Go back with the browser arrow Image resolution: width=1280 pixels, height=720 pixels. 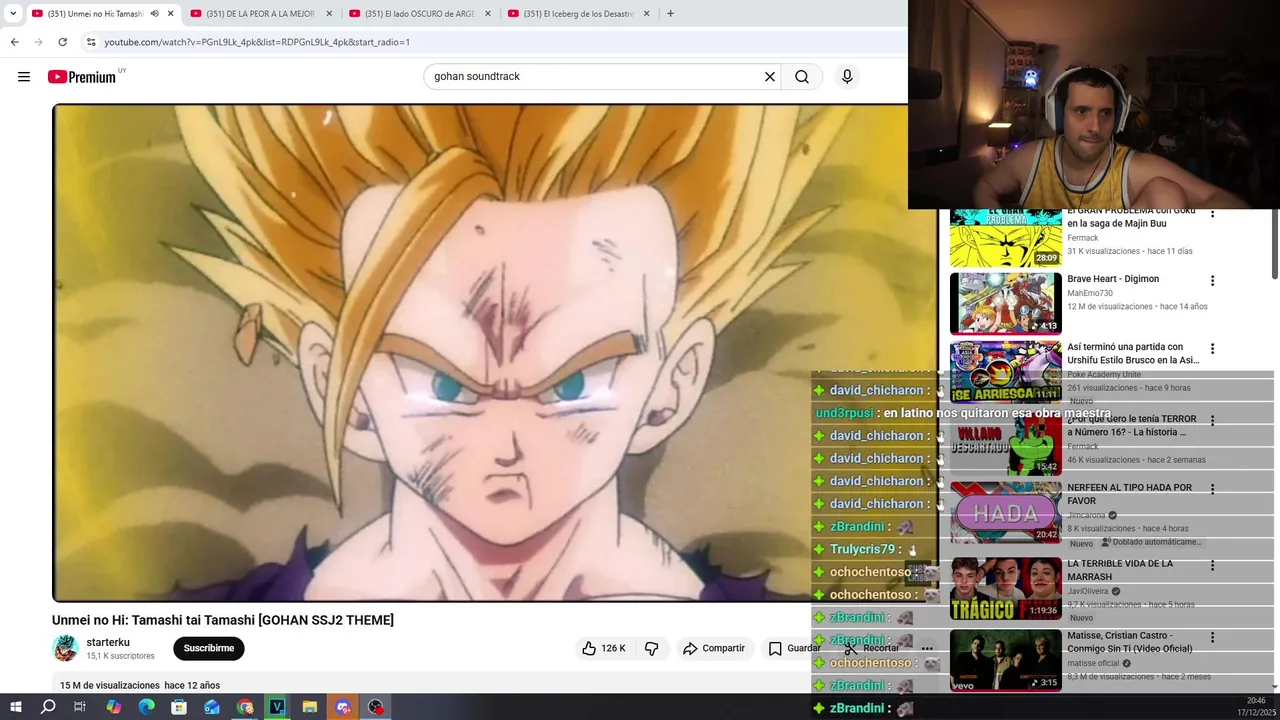point(14,42)
